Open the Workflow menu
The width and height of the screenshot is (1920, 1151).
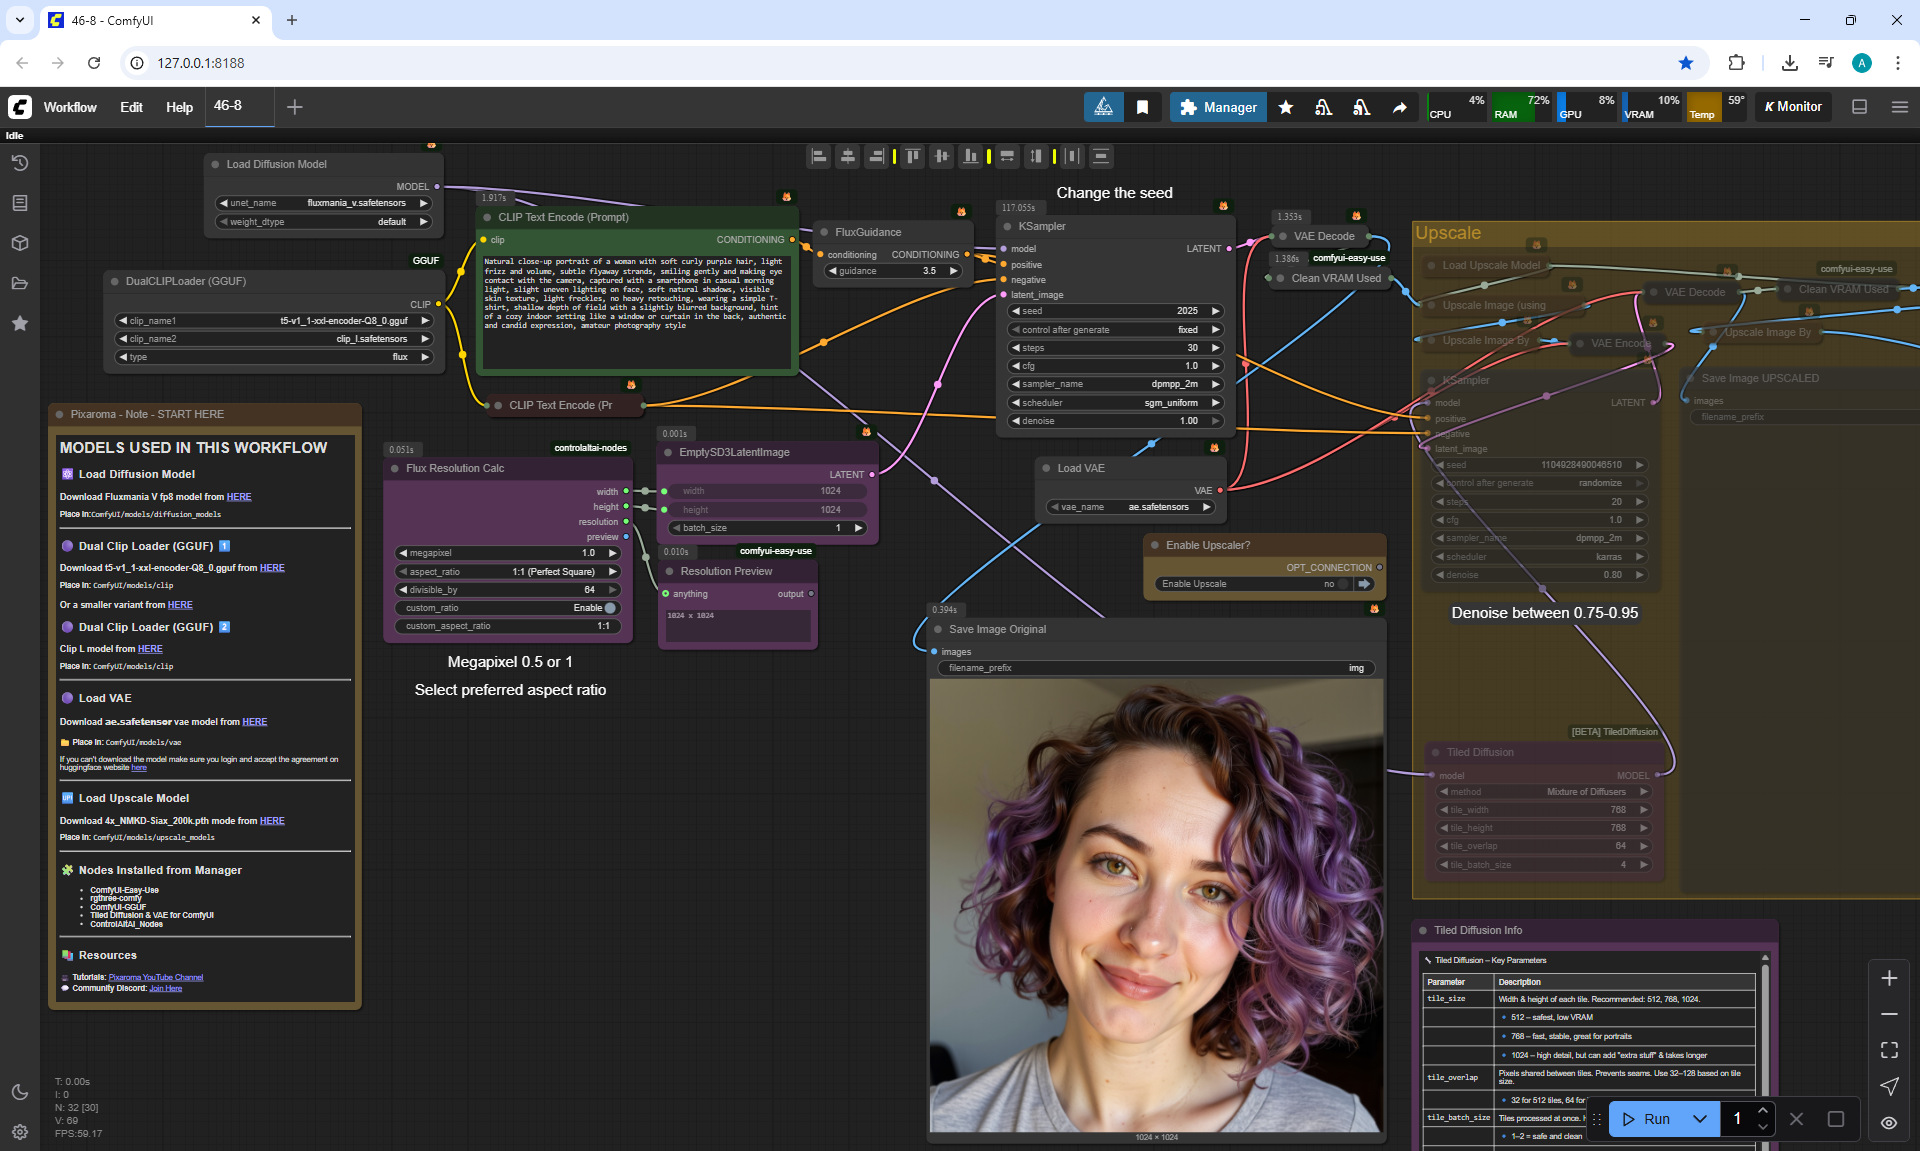pyautogui.click(x=70, y=107)
